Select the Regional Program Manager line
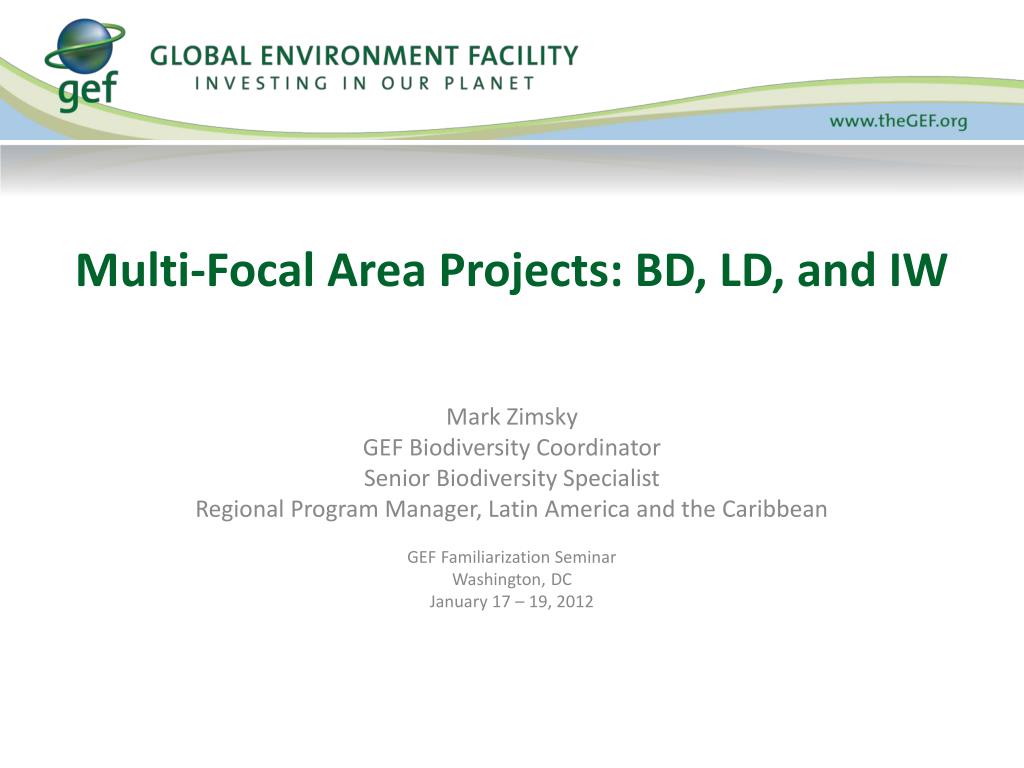This screenshot has width=1024, height=768. (x=511, y=509)
